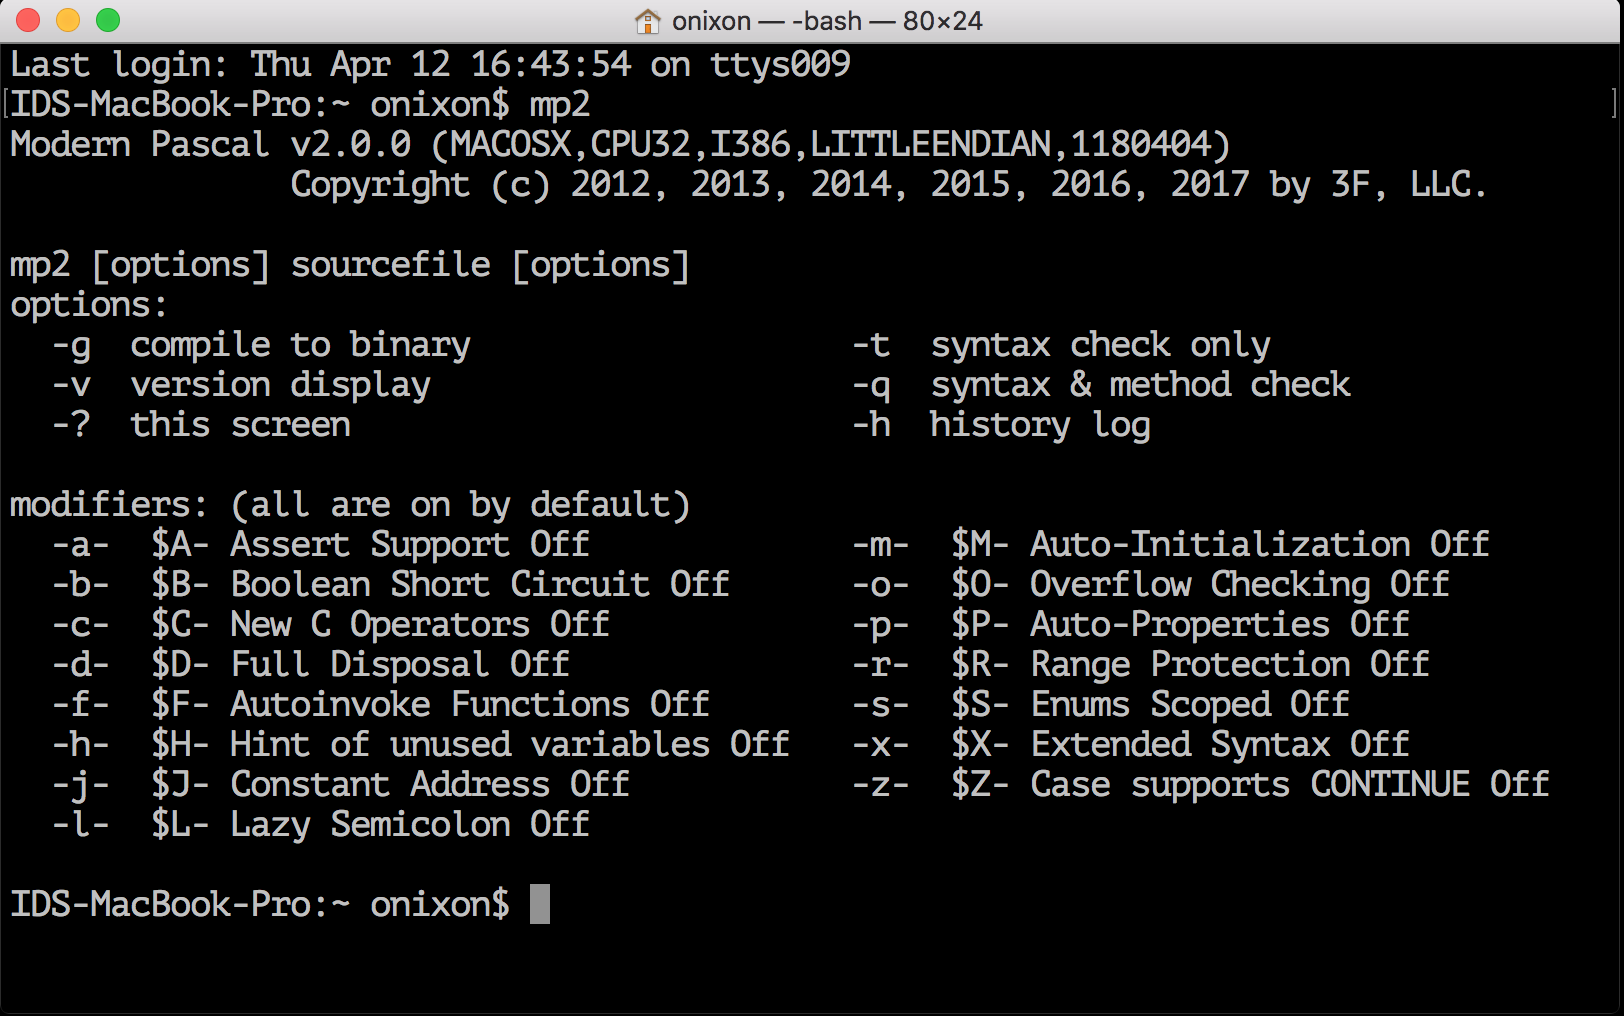Click the '-h history log' option
Image resolution: width=1624 pixels, height=1016 pixels.
click(x=1001, y=425)
